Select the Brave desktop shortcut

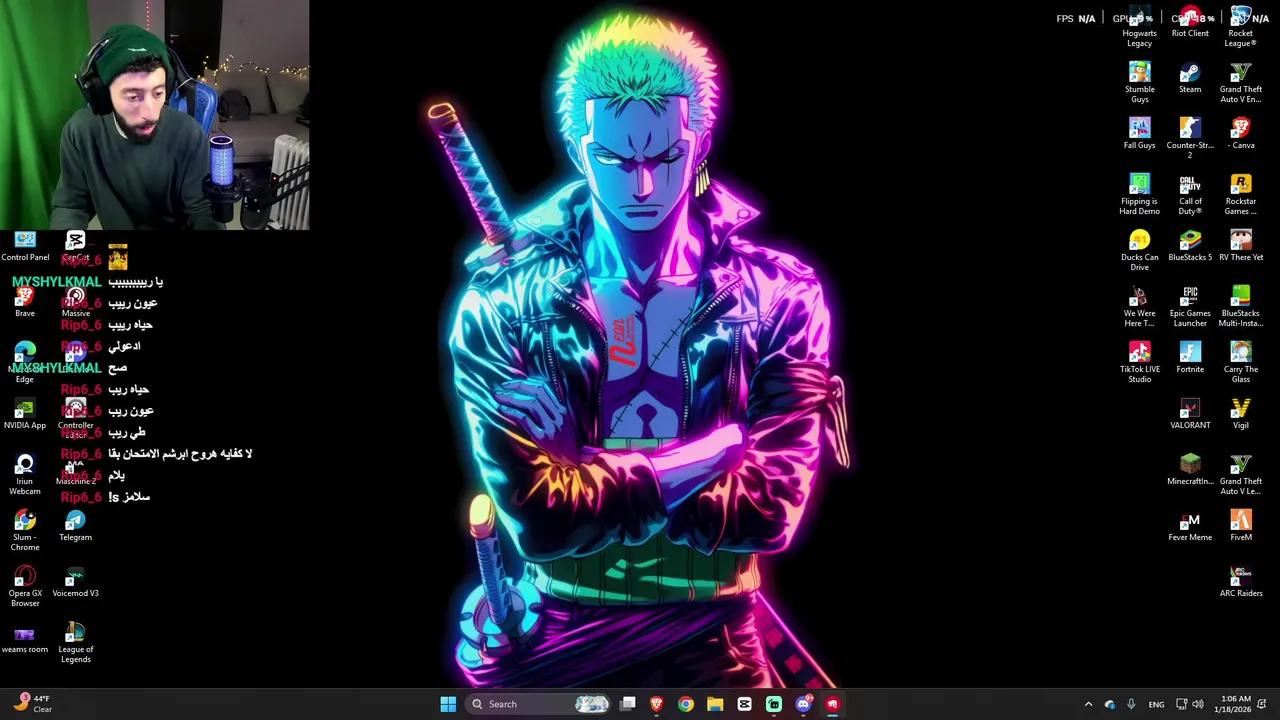click(25, 302)
